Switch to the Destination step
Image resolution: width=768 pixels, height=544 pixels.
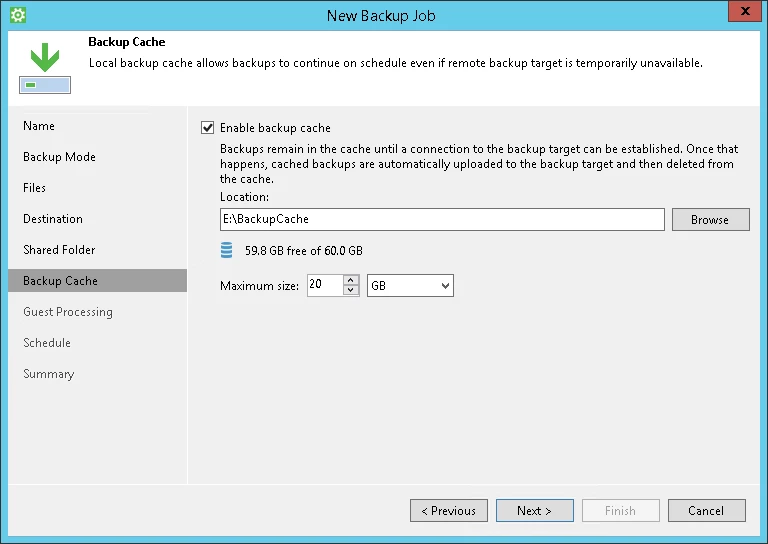(53, 219)
